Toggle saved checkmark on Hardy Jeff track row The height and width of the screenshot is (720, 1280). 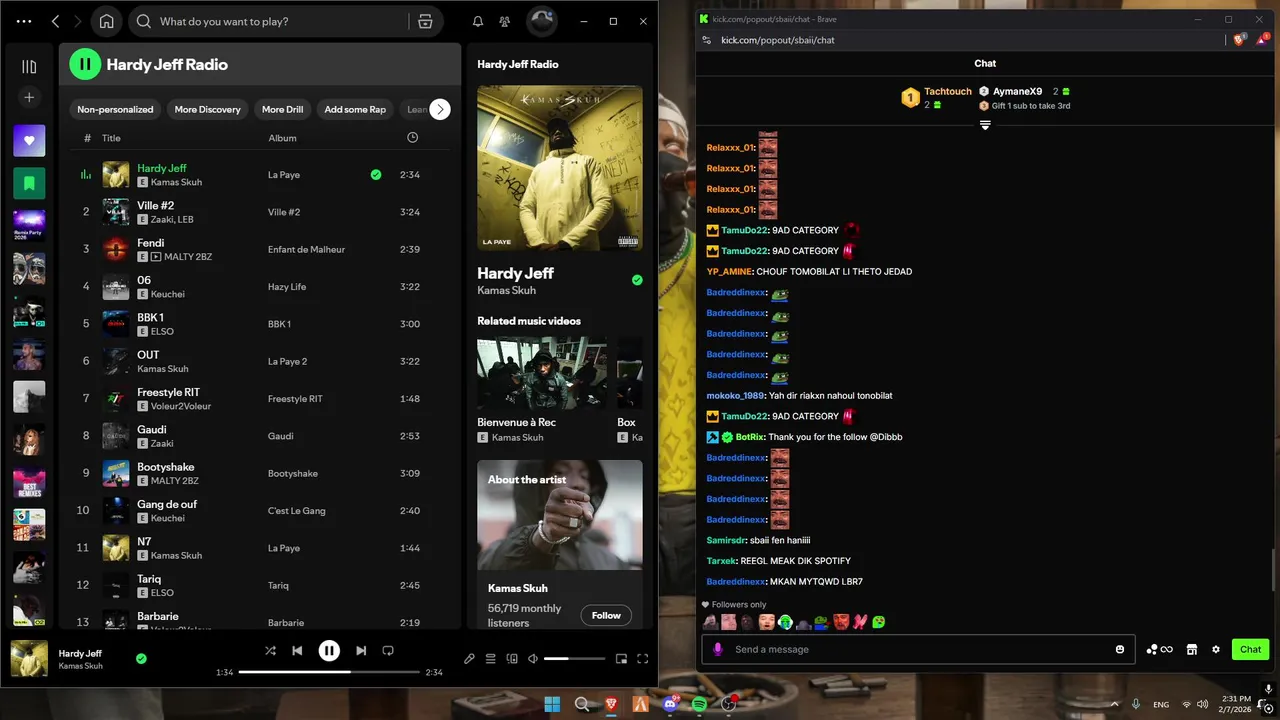[376, 174]
